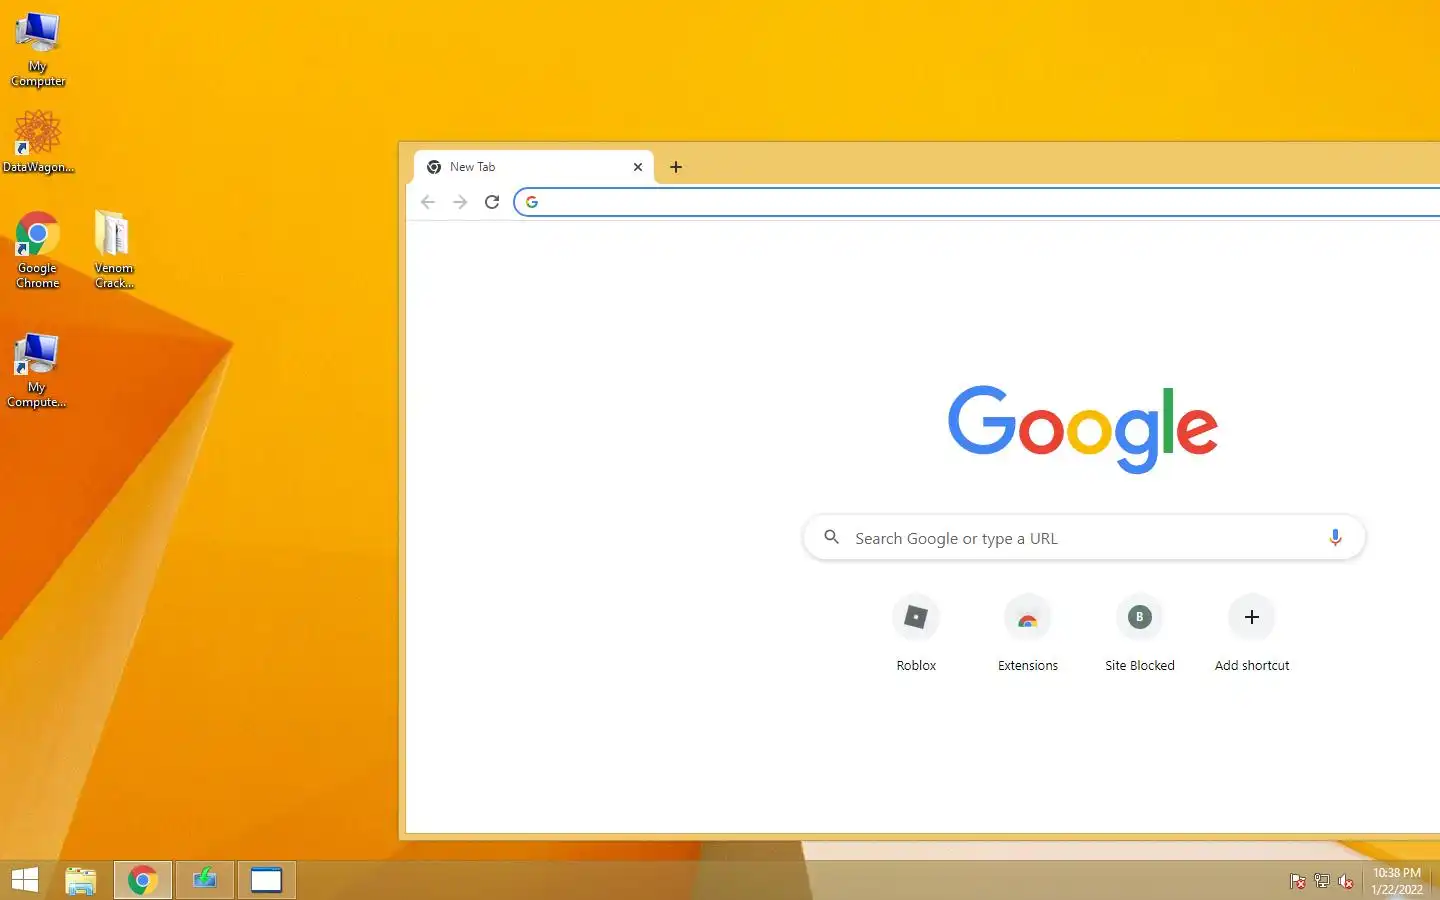Open the Venom Crack folder on desktop

113,250
